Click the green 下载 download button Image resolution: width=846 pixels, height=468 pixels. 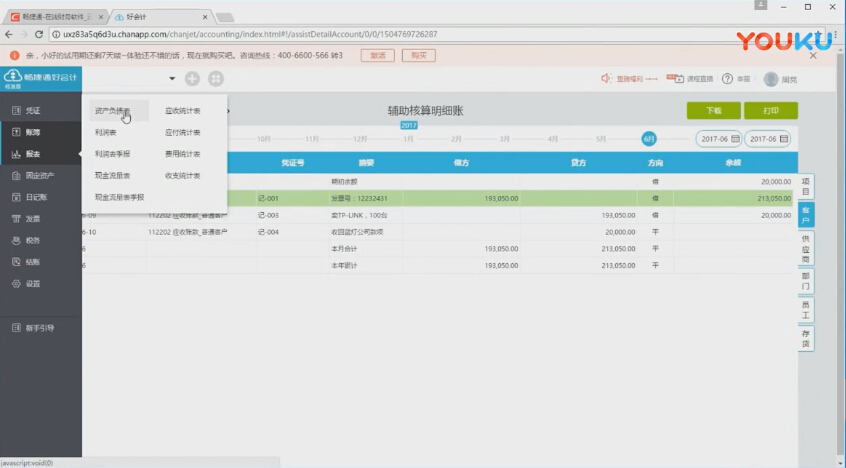tap(713, 111)
